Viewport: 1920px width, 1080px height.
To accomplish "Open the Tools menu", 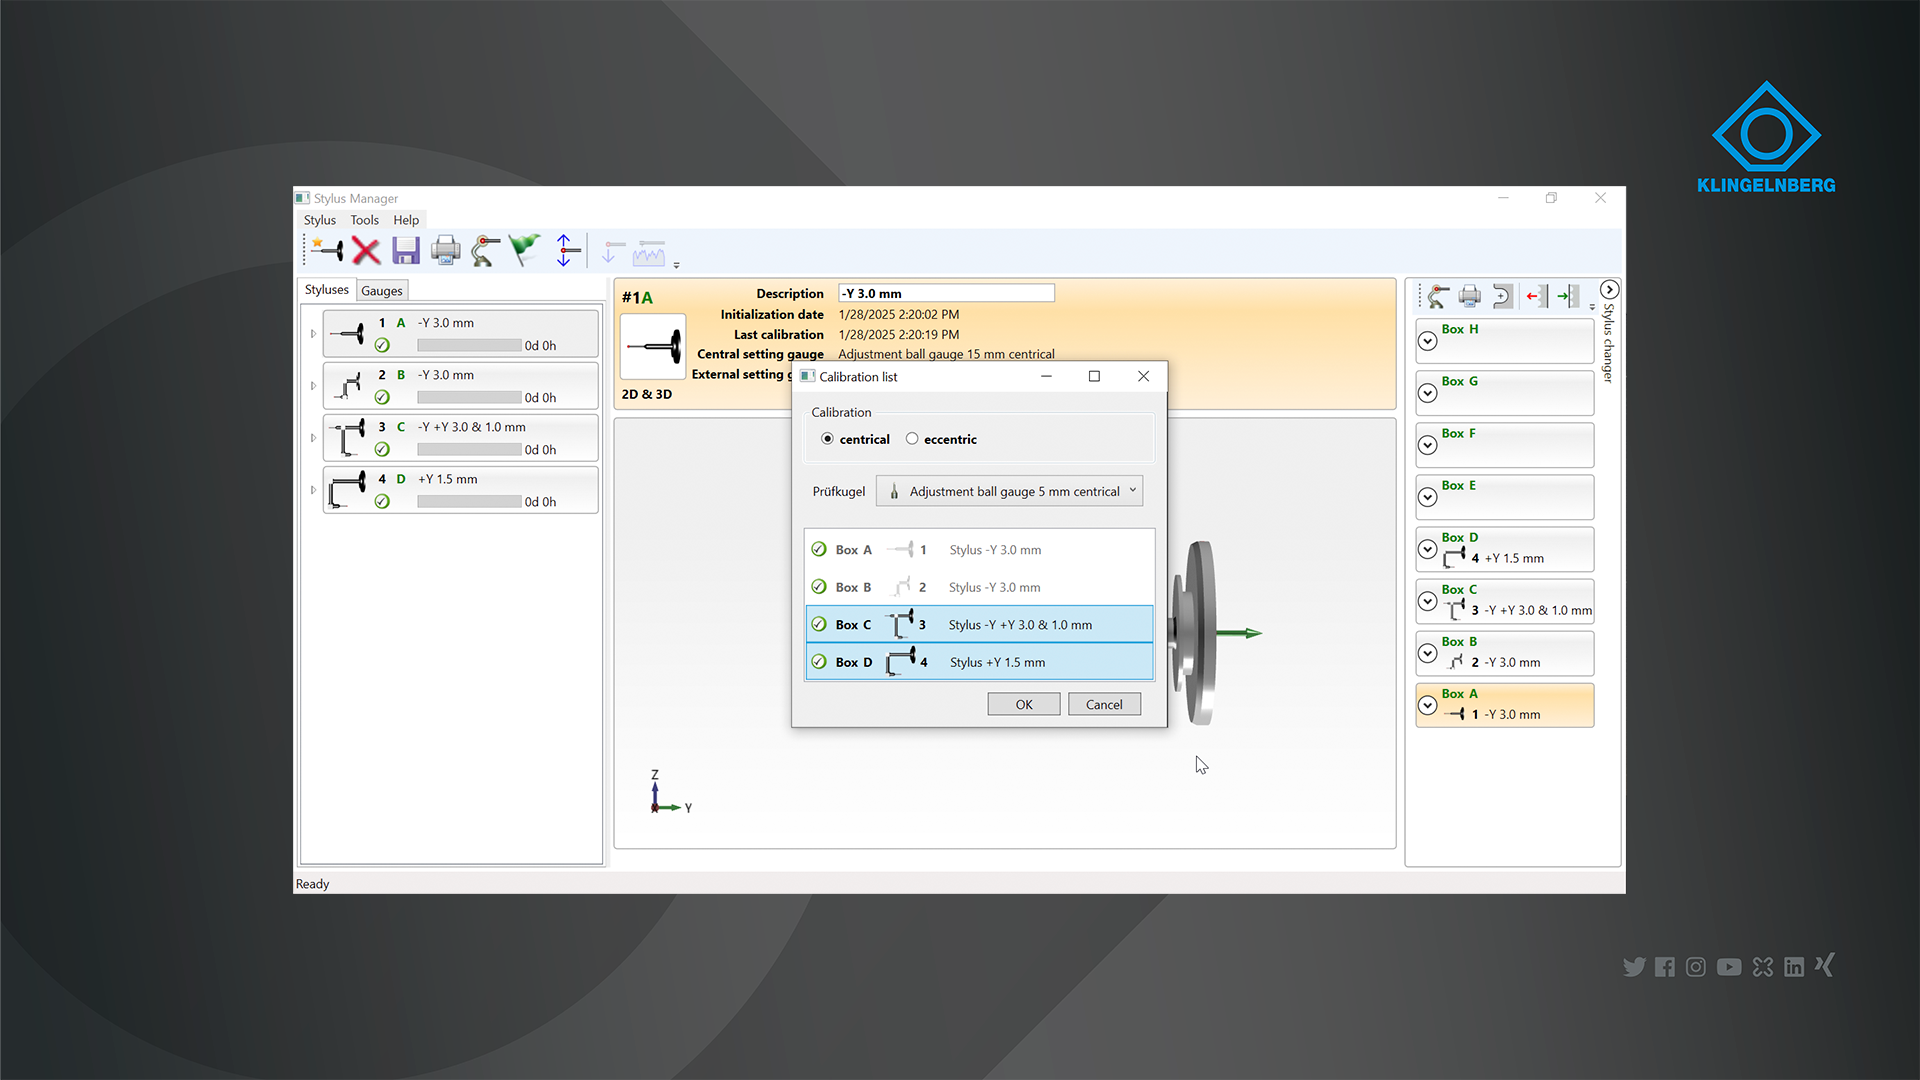I will pos(365,220).
